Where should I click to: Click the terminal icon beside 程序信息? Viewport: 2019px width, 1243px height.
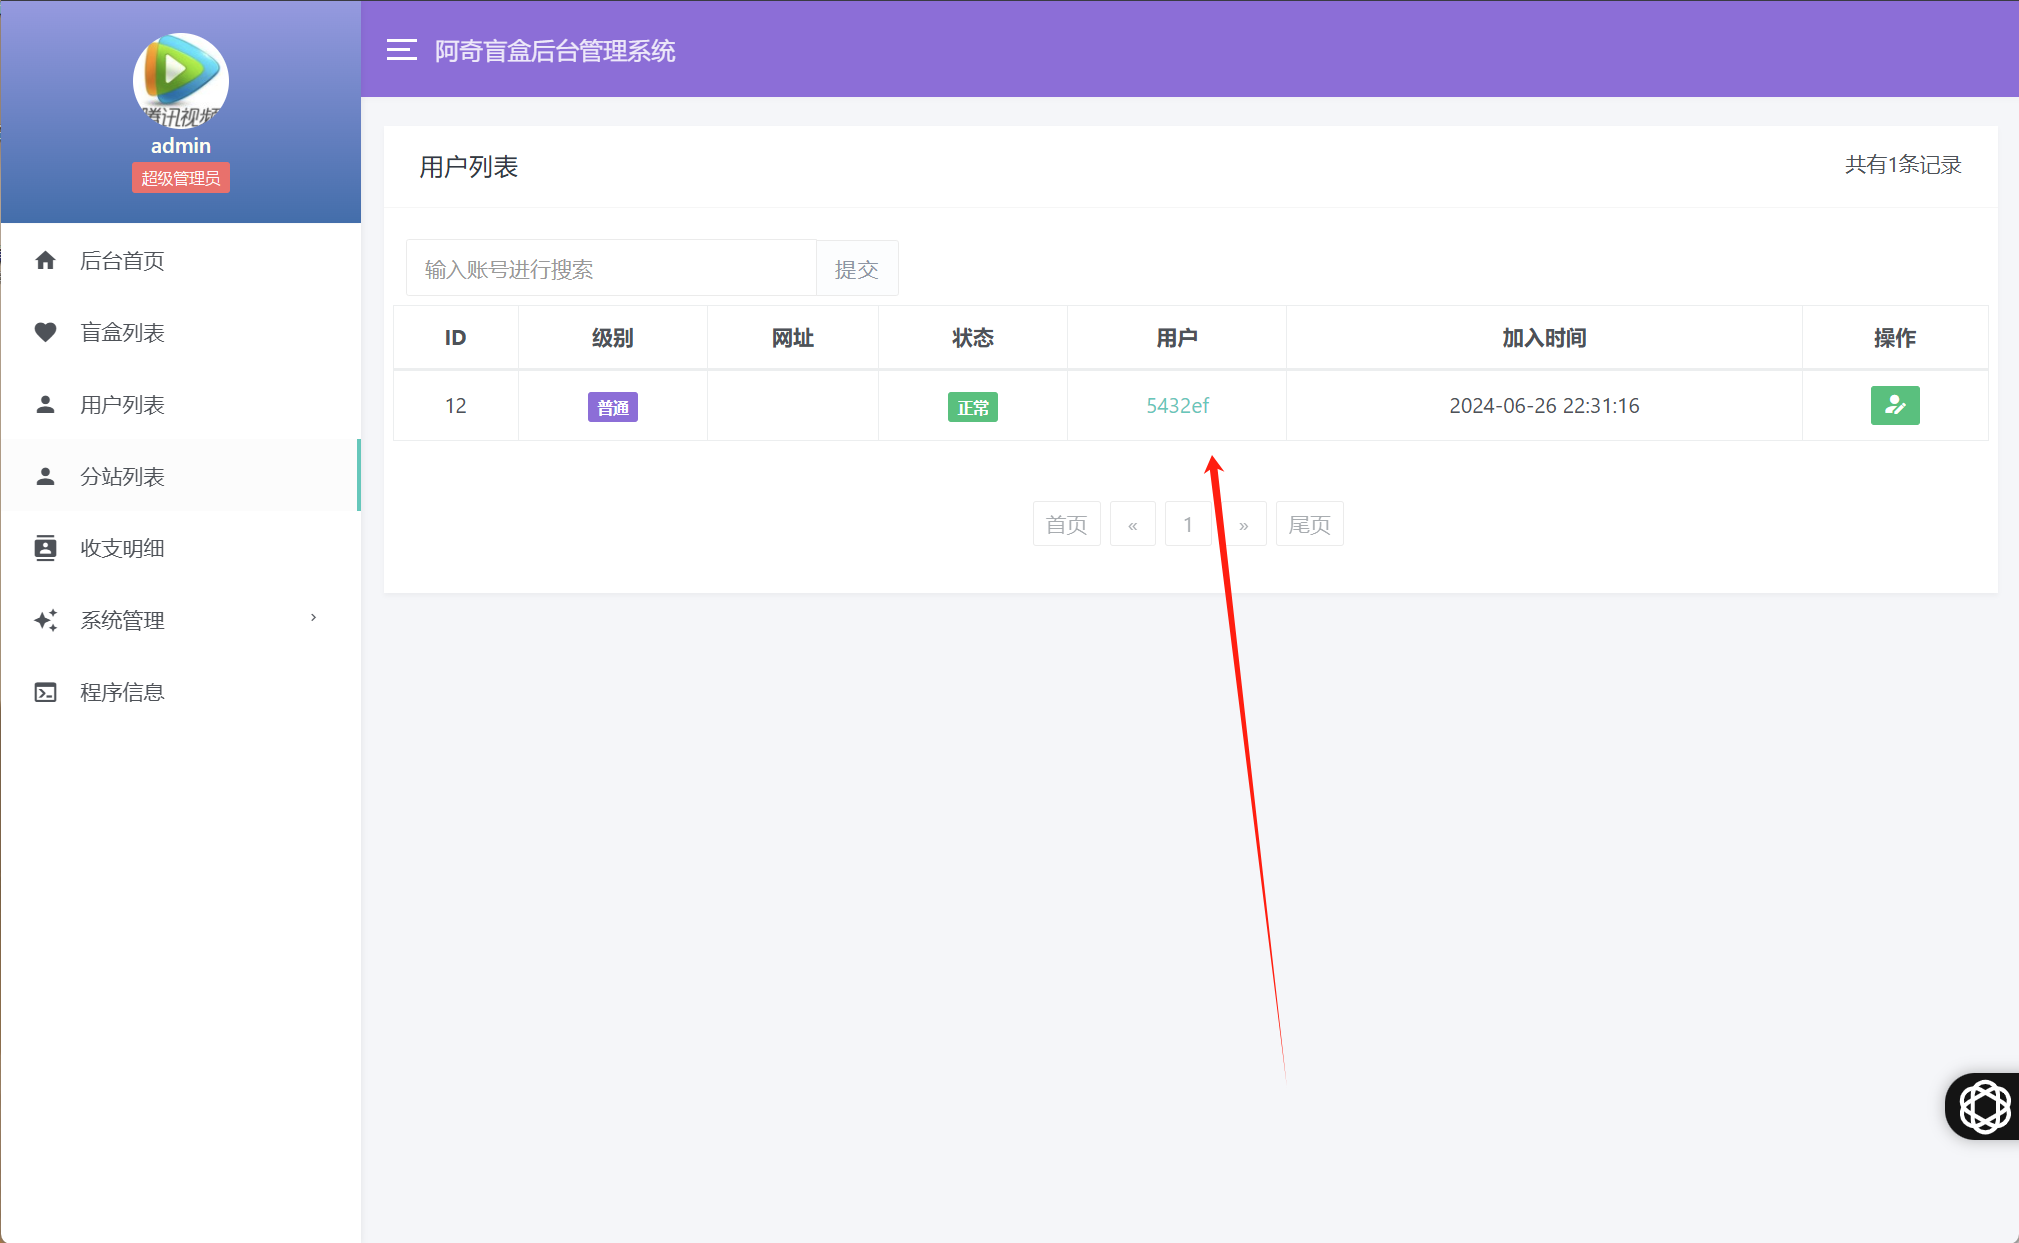point(45,692)
